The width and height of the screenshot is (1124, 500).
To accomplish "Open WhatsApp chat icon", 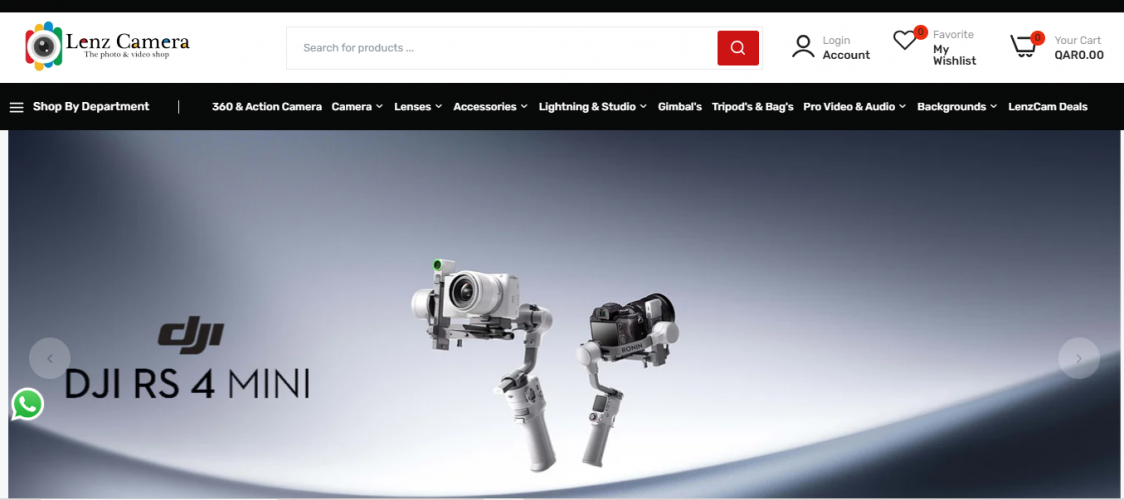I will [27, 404].
